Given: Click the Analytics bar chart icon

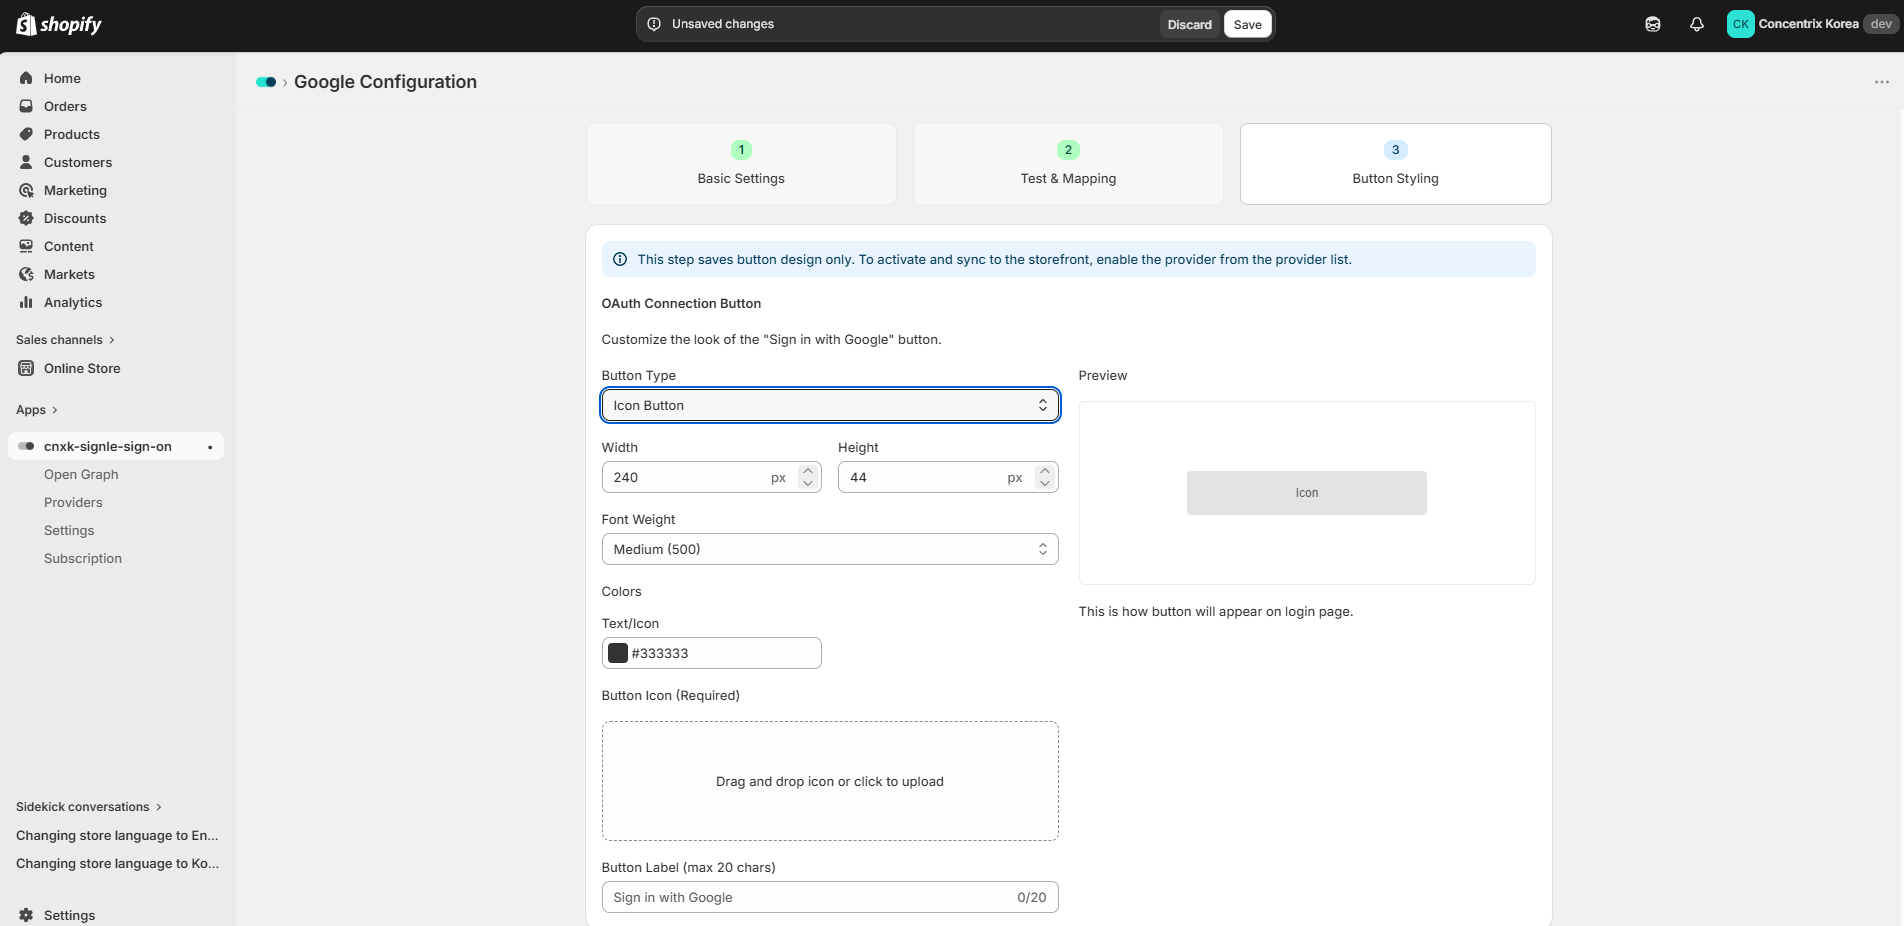Looking at the screenshot, I should [x=26, y=302].
